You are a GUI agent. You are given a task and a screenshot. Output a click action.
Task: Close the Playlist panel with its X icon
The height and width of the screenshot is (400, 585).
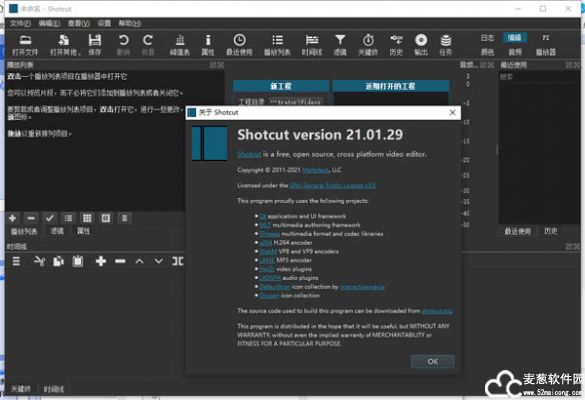click(221, 65)
